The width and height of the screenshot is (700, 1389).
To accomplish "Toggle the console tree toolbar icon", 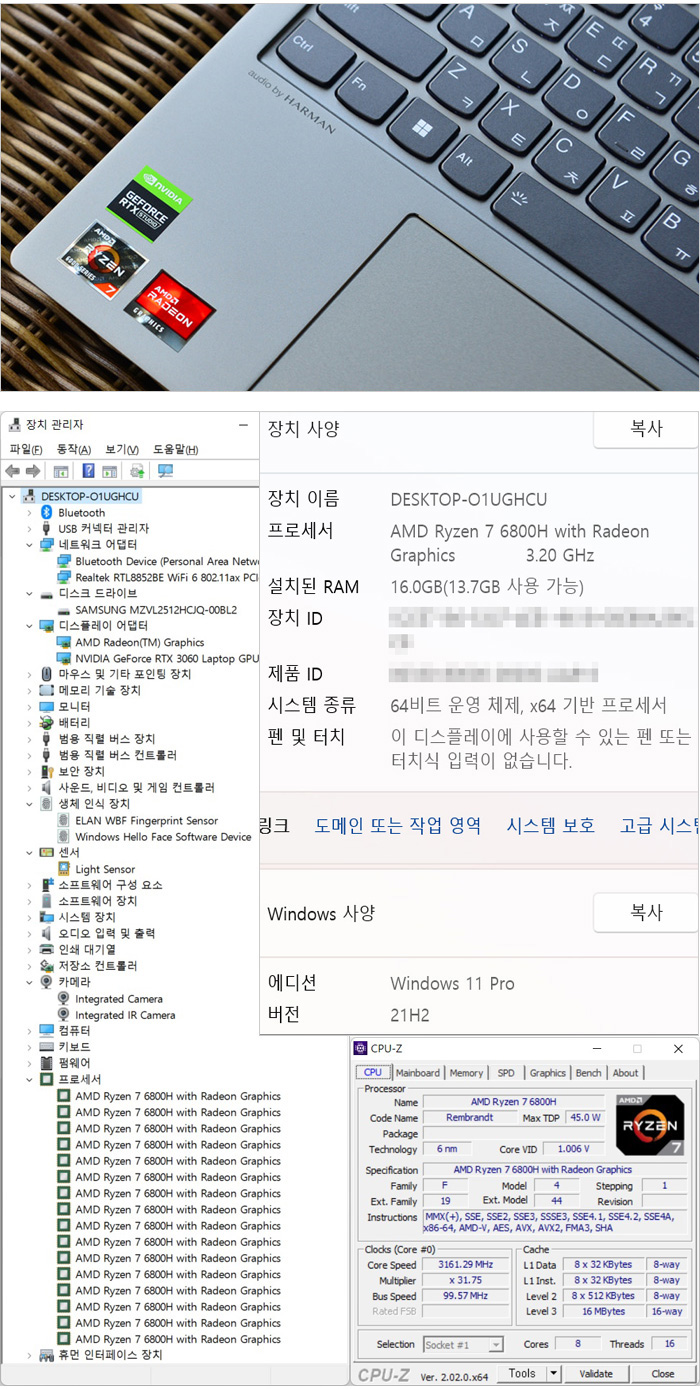I will [x=61, y=471].
